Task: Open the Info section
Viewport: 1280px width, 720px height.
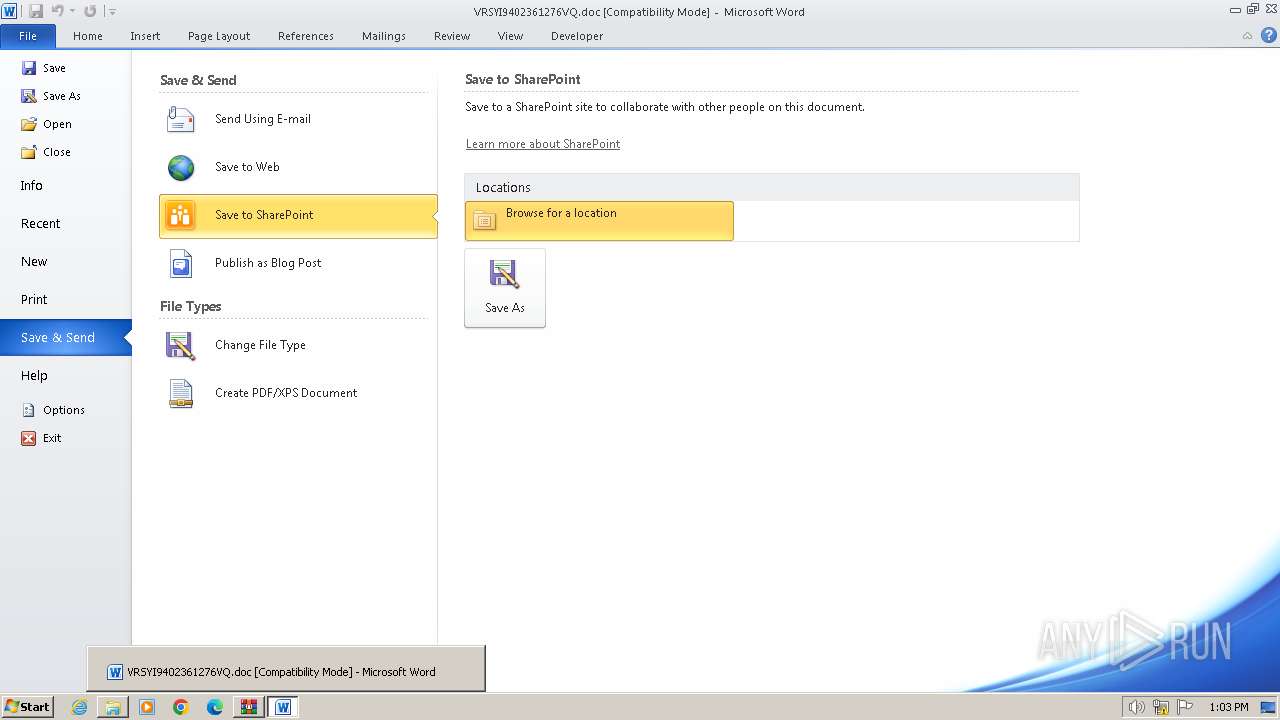Action: (32, 186)
